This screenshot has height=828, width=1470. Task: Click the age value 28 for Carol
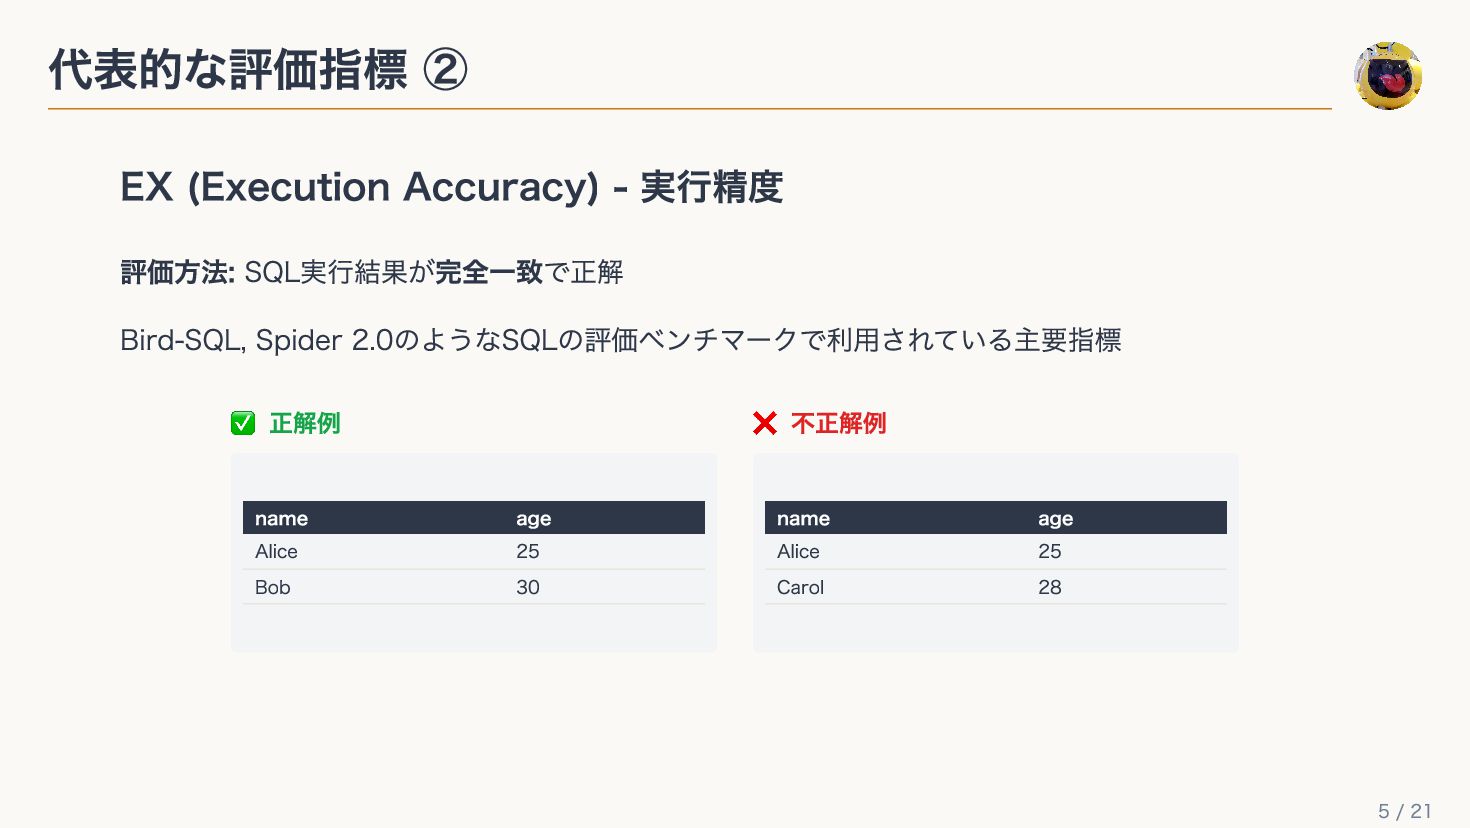(1050, 587)
